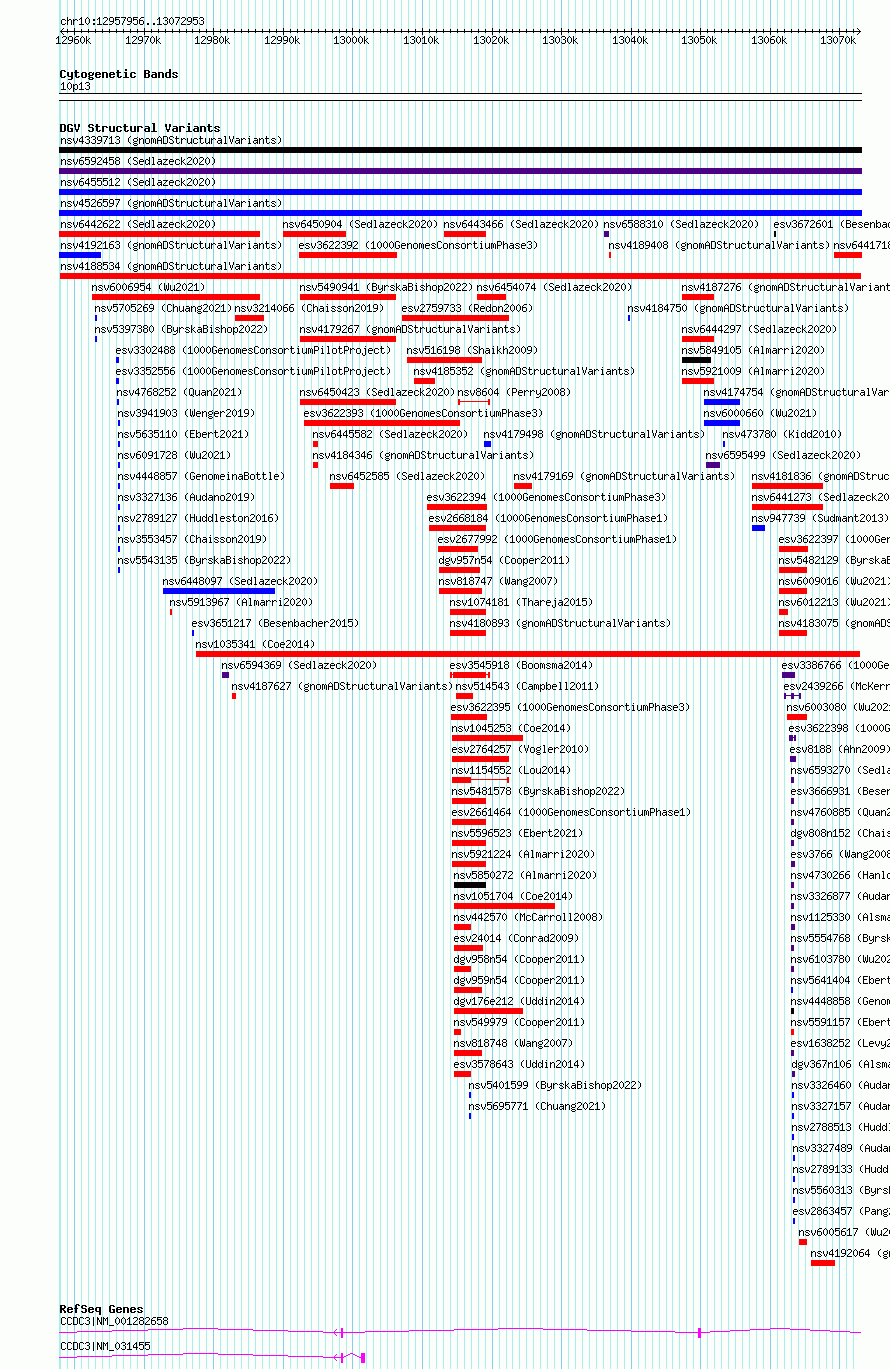The height and width of the screenshot is (1369, 890).
Task: Click the red bar under nsv6006954
Action: (x=176, y=297)
